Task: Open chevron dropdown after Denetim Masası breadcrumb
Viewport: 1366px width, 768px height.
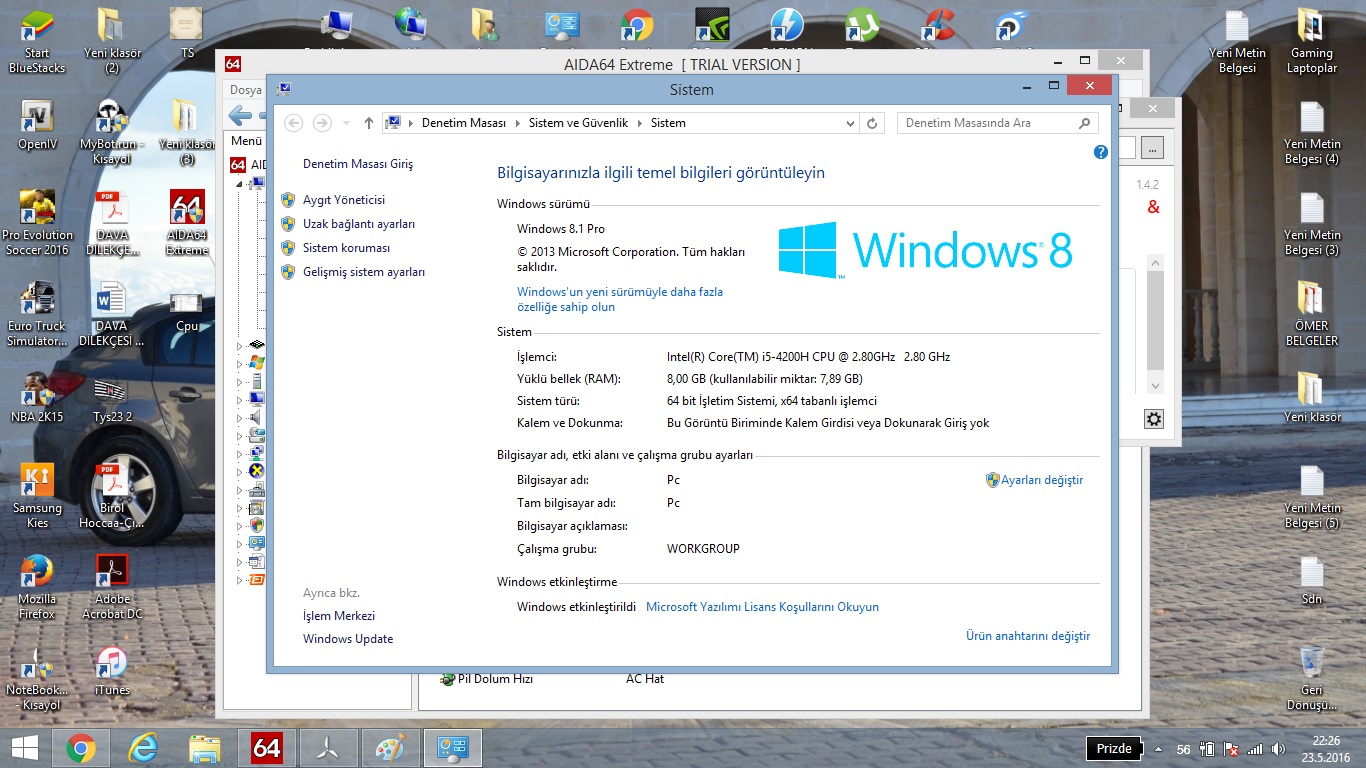Action: (517, 123)
